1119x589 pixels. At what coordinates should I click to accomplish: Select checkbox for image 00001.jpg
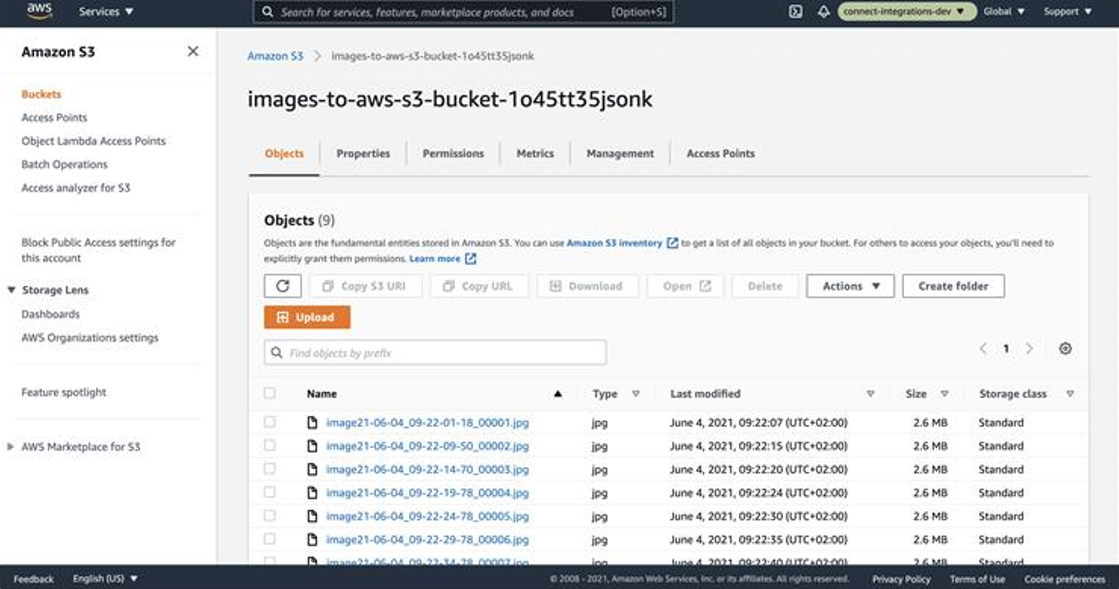click(269, 422)
